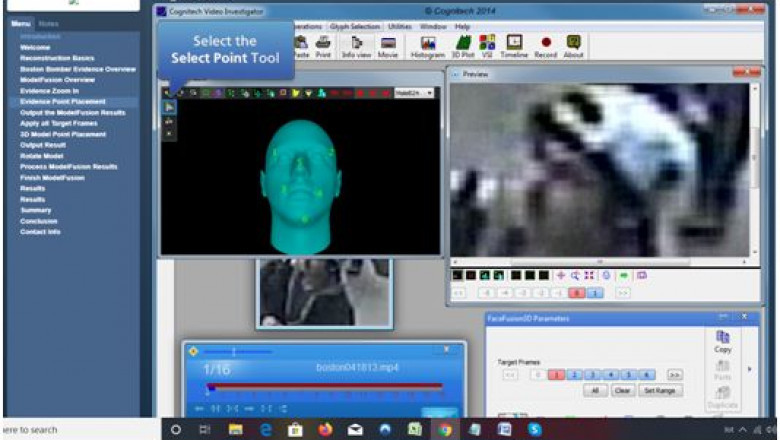Click the Set Range button
The image size is (780, 440).
(x=660, y=391)
